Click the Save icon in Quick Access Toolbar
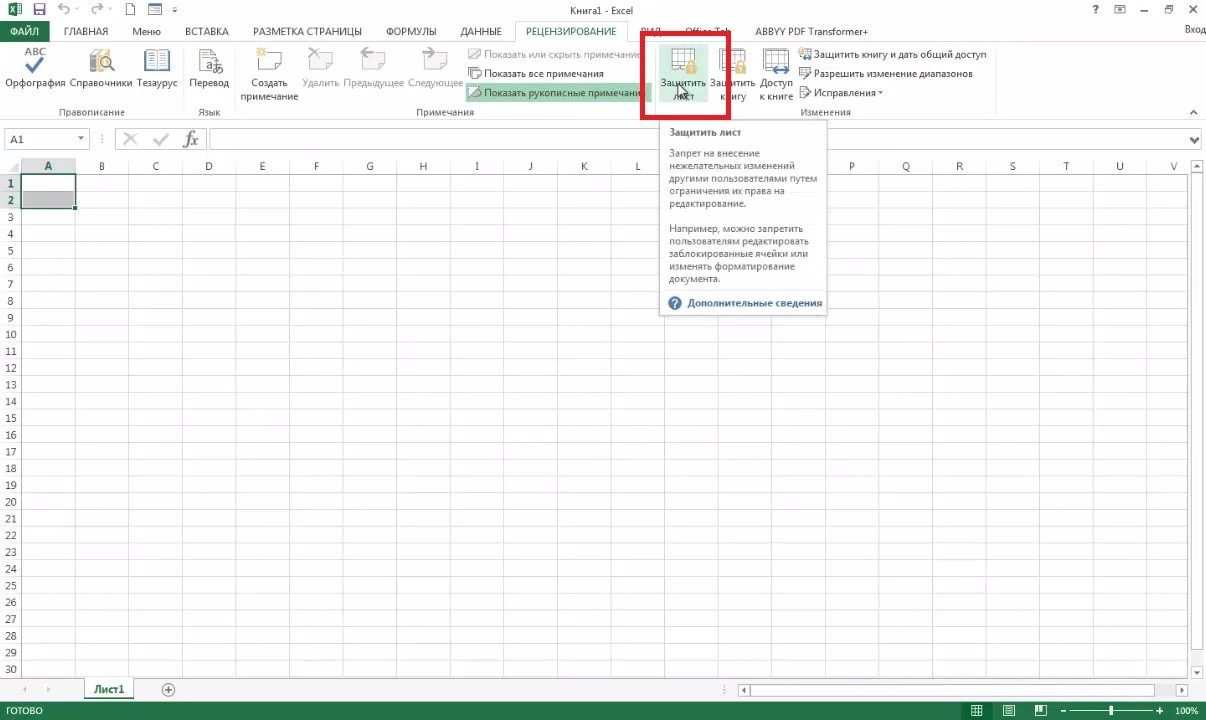 tap(38, 9)
